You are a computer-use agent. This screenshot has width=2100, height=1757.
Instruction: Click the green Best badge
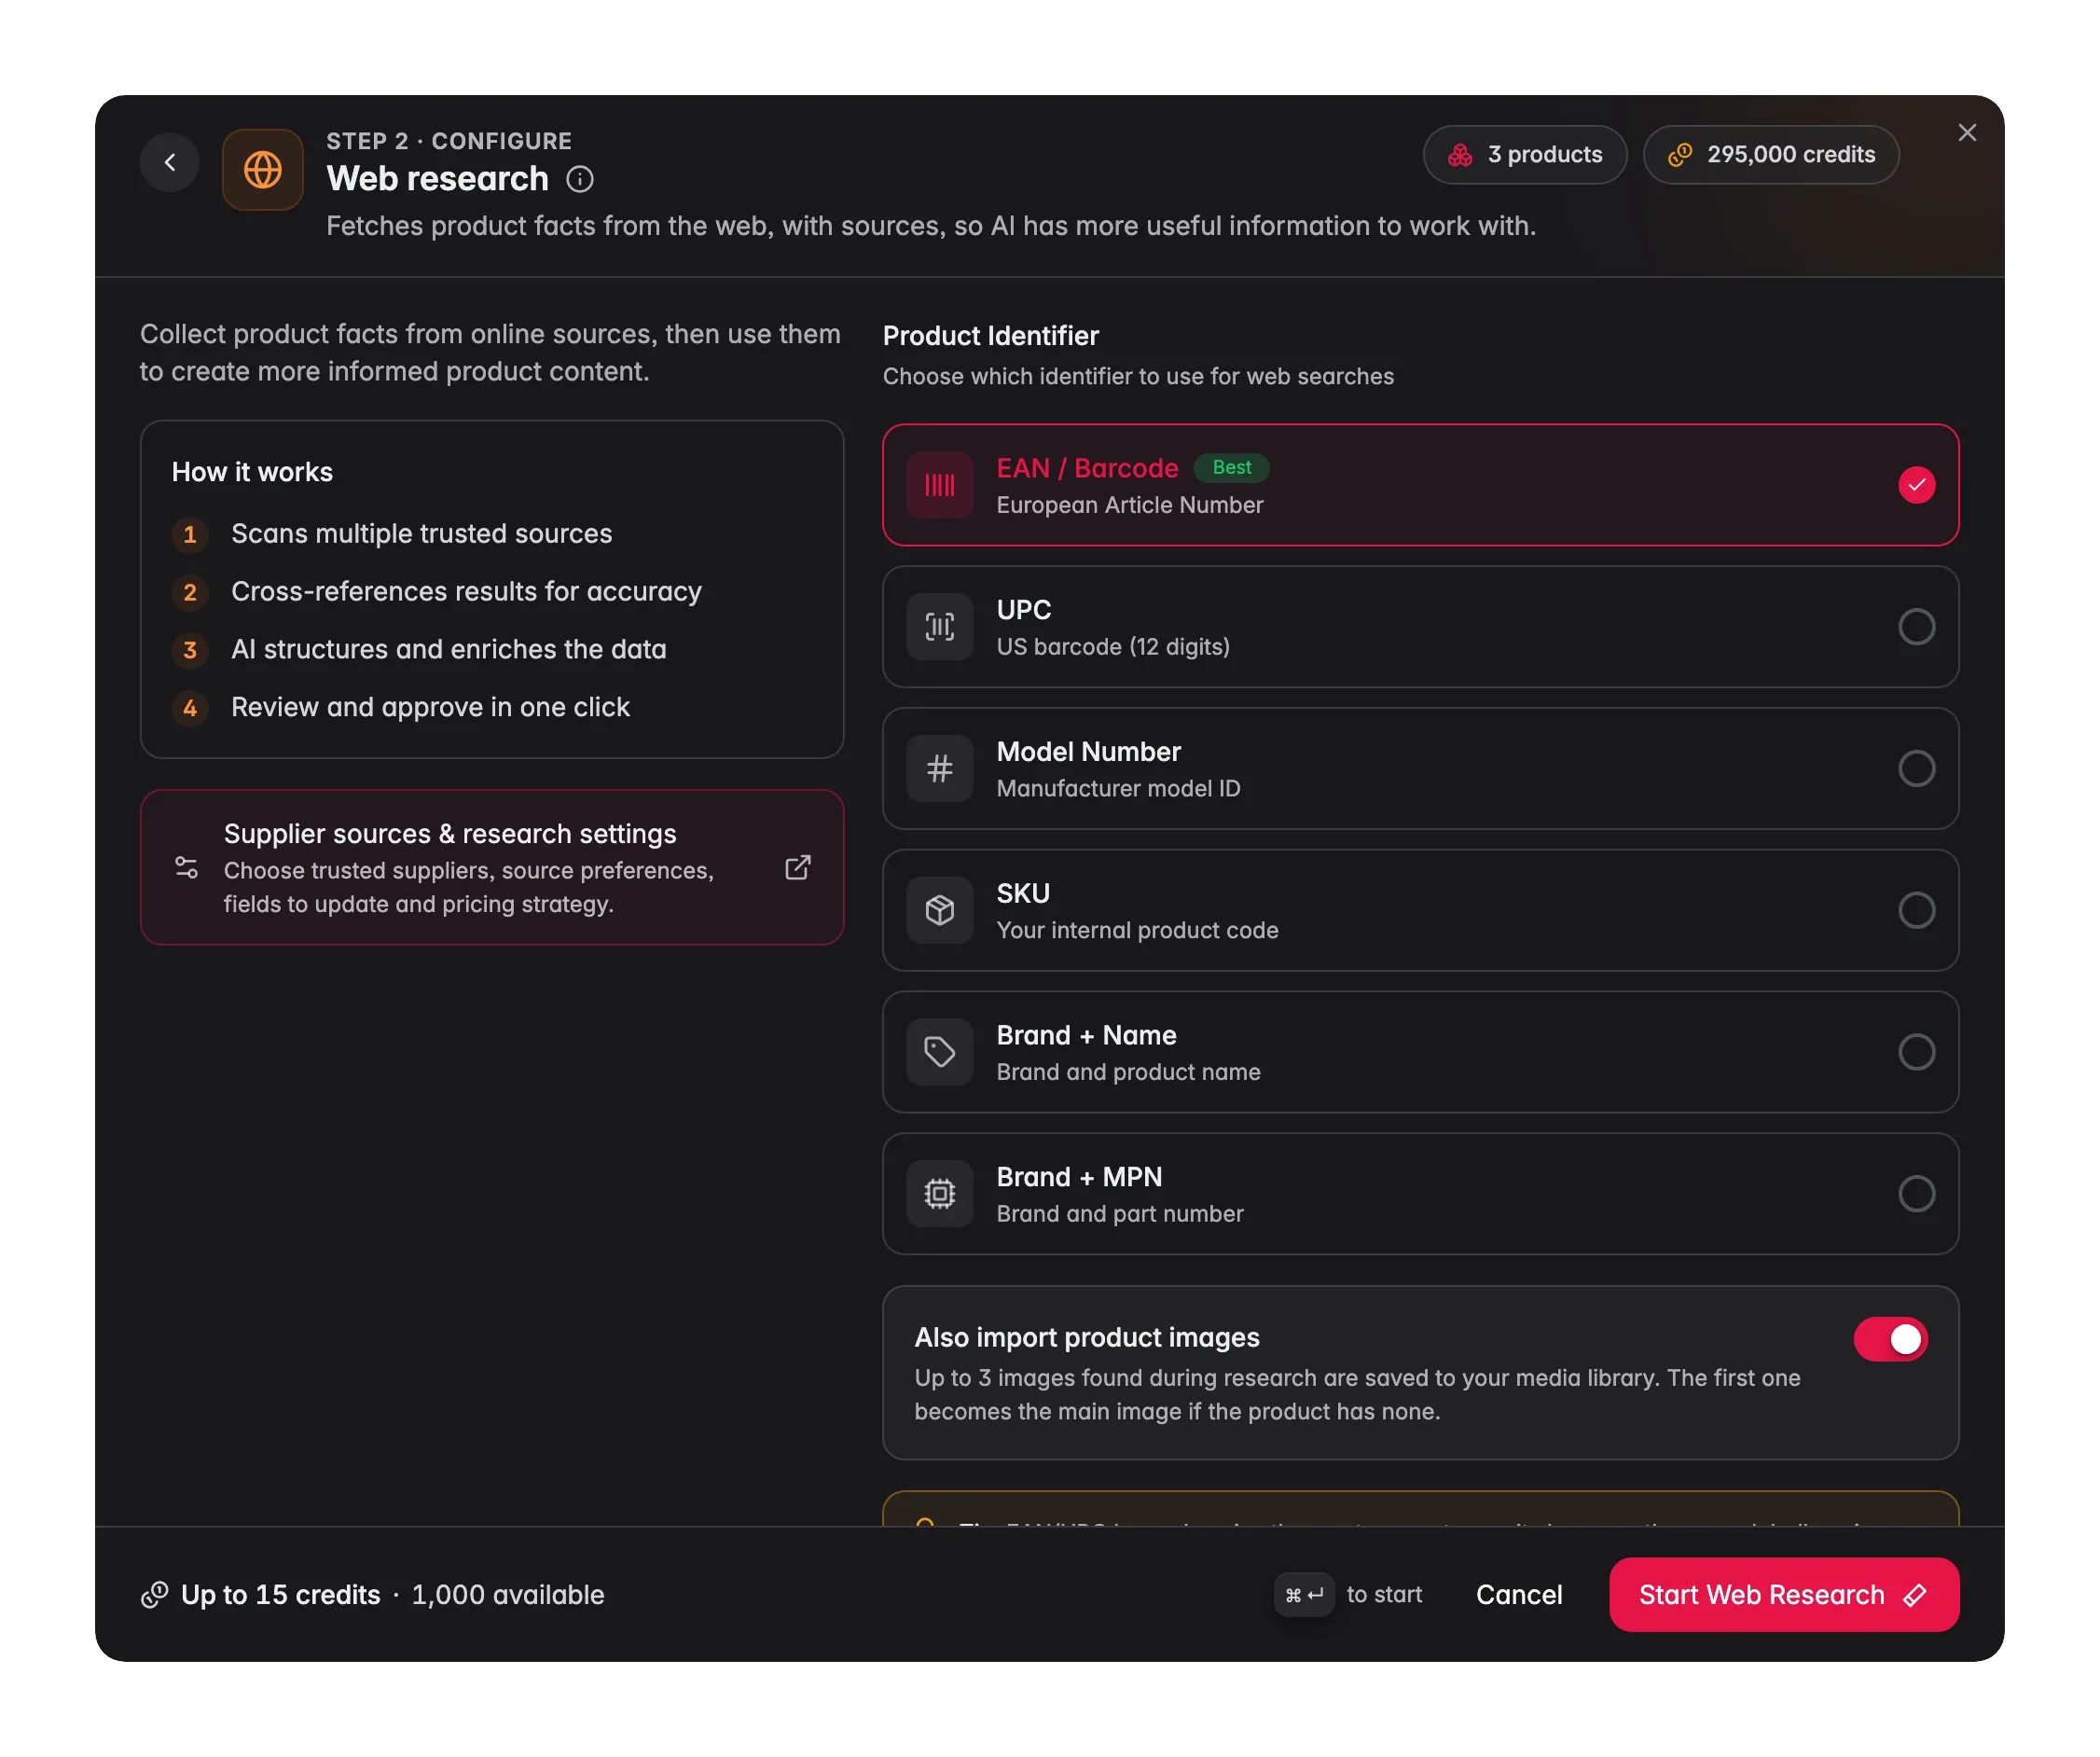pos(1231,467)
